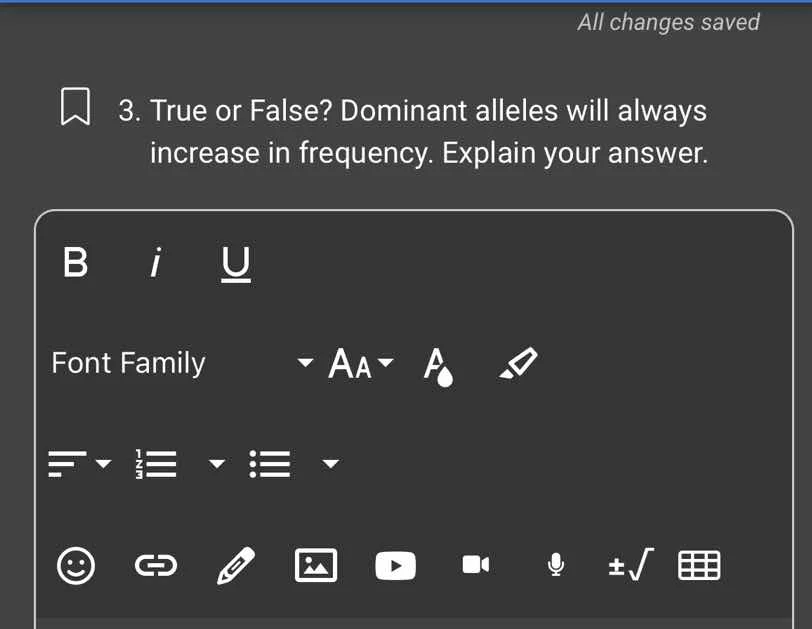812x629 pixels.
Task: Toggle italic formatting
Action: 156,263
